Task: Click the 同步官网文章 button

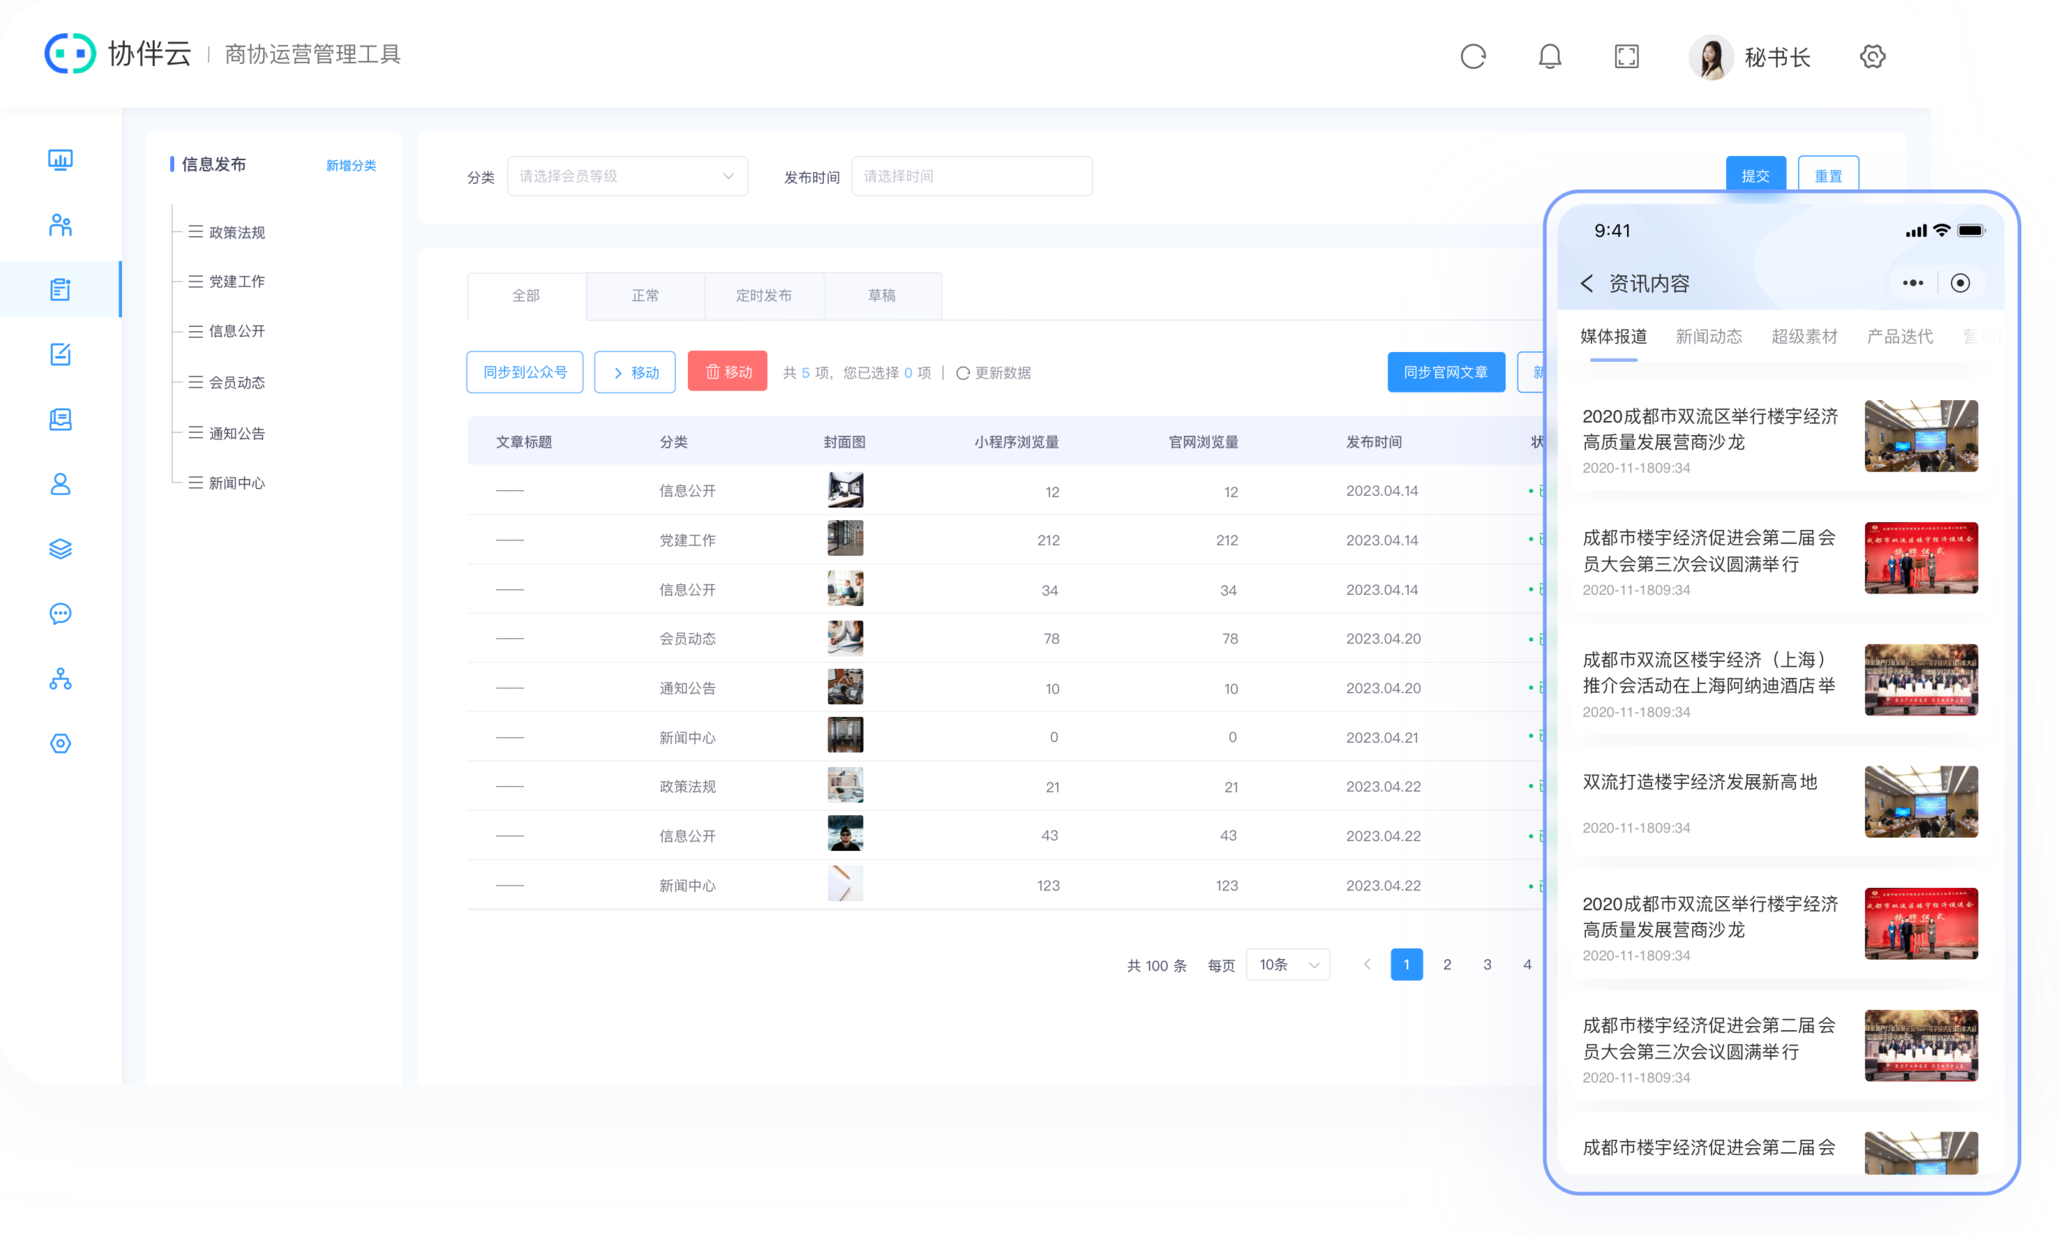Action: coord(1445,372)
